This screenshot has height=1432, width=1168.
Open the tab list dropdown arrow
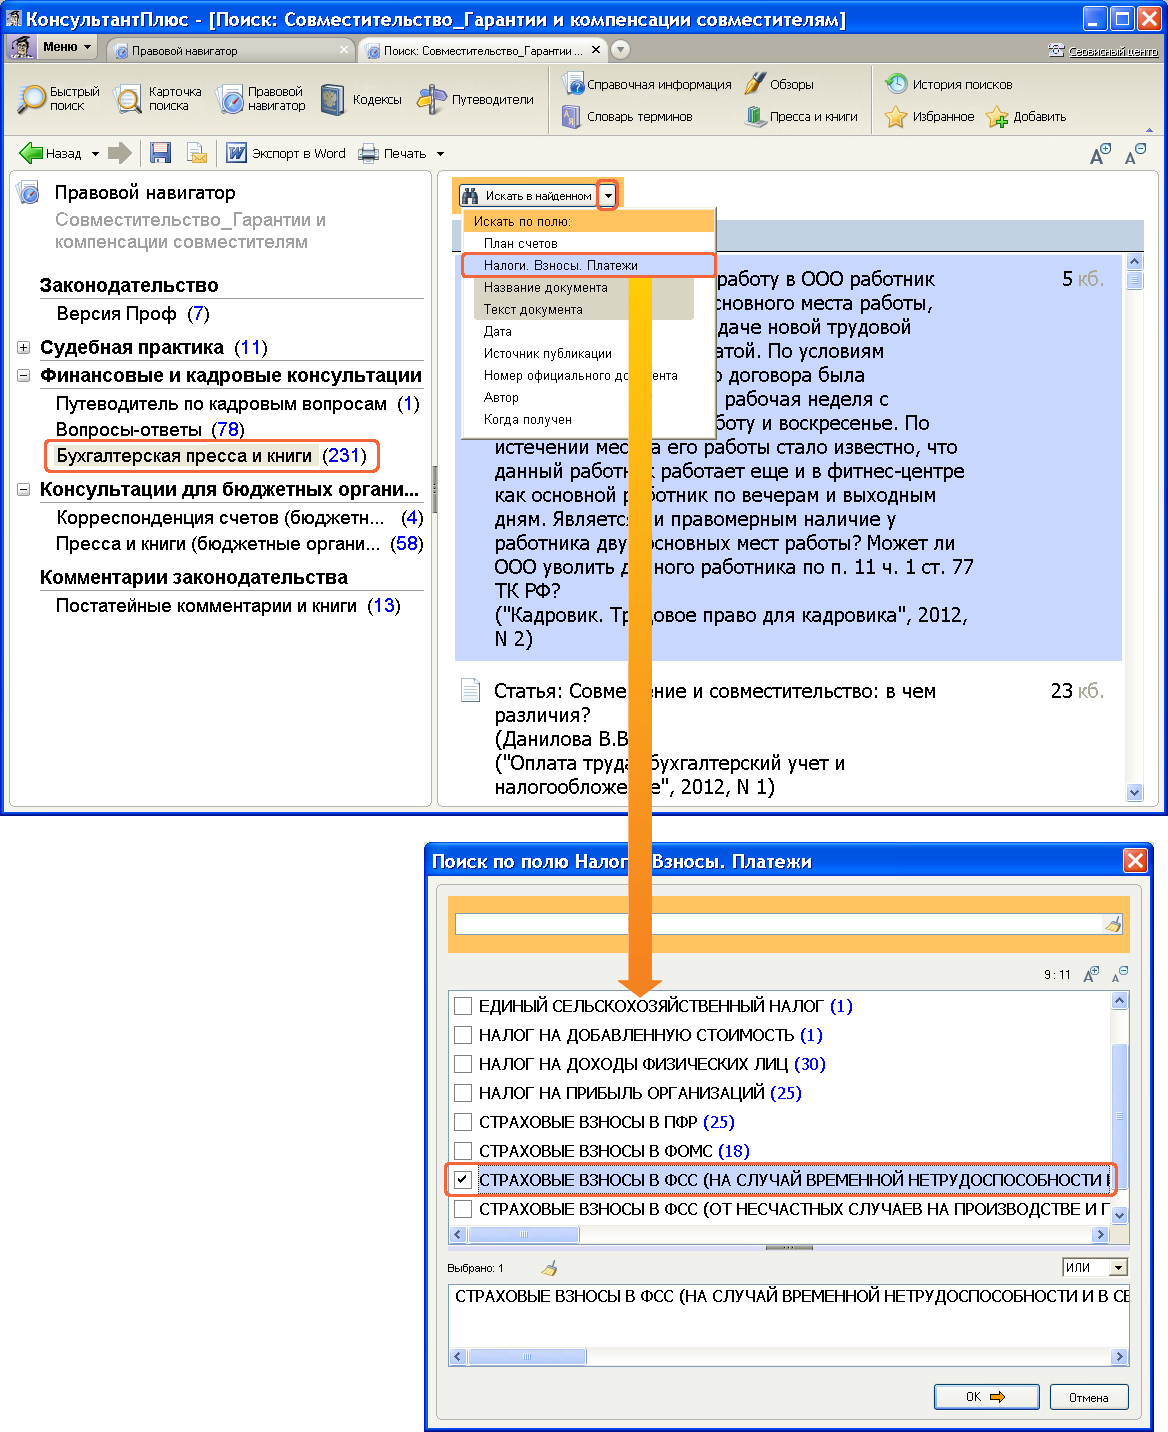pos(620,50)
